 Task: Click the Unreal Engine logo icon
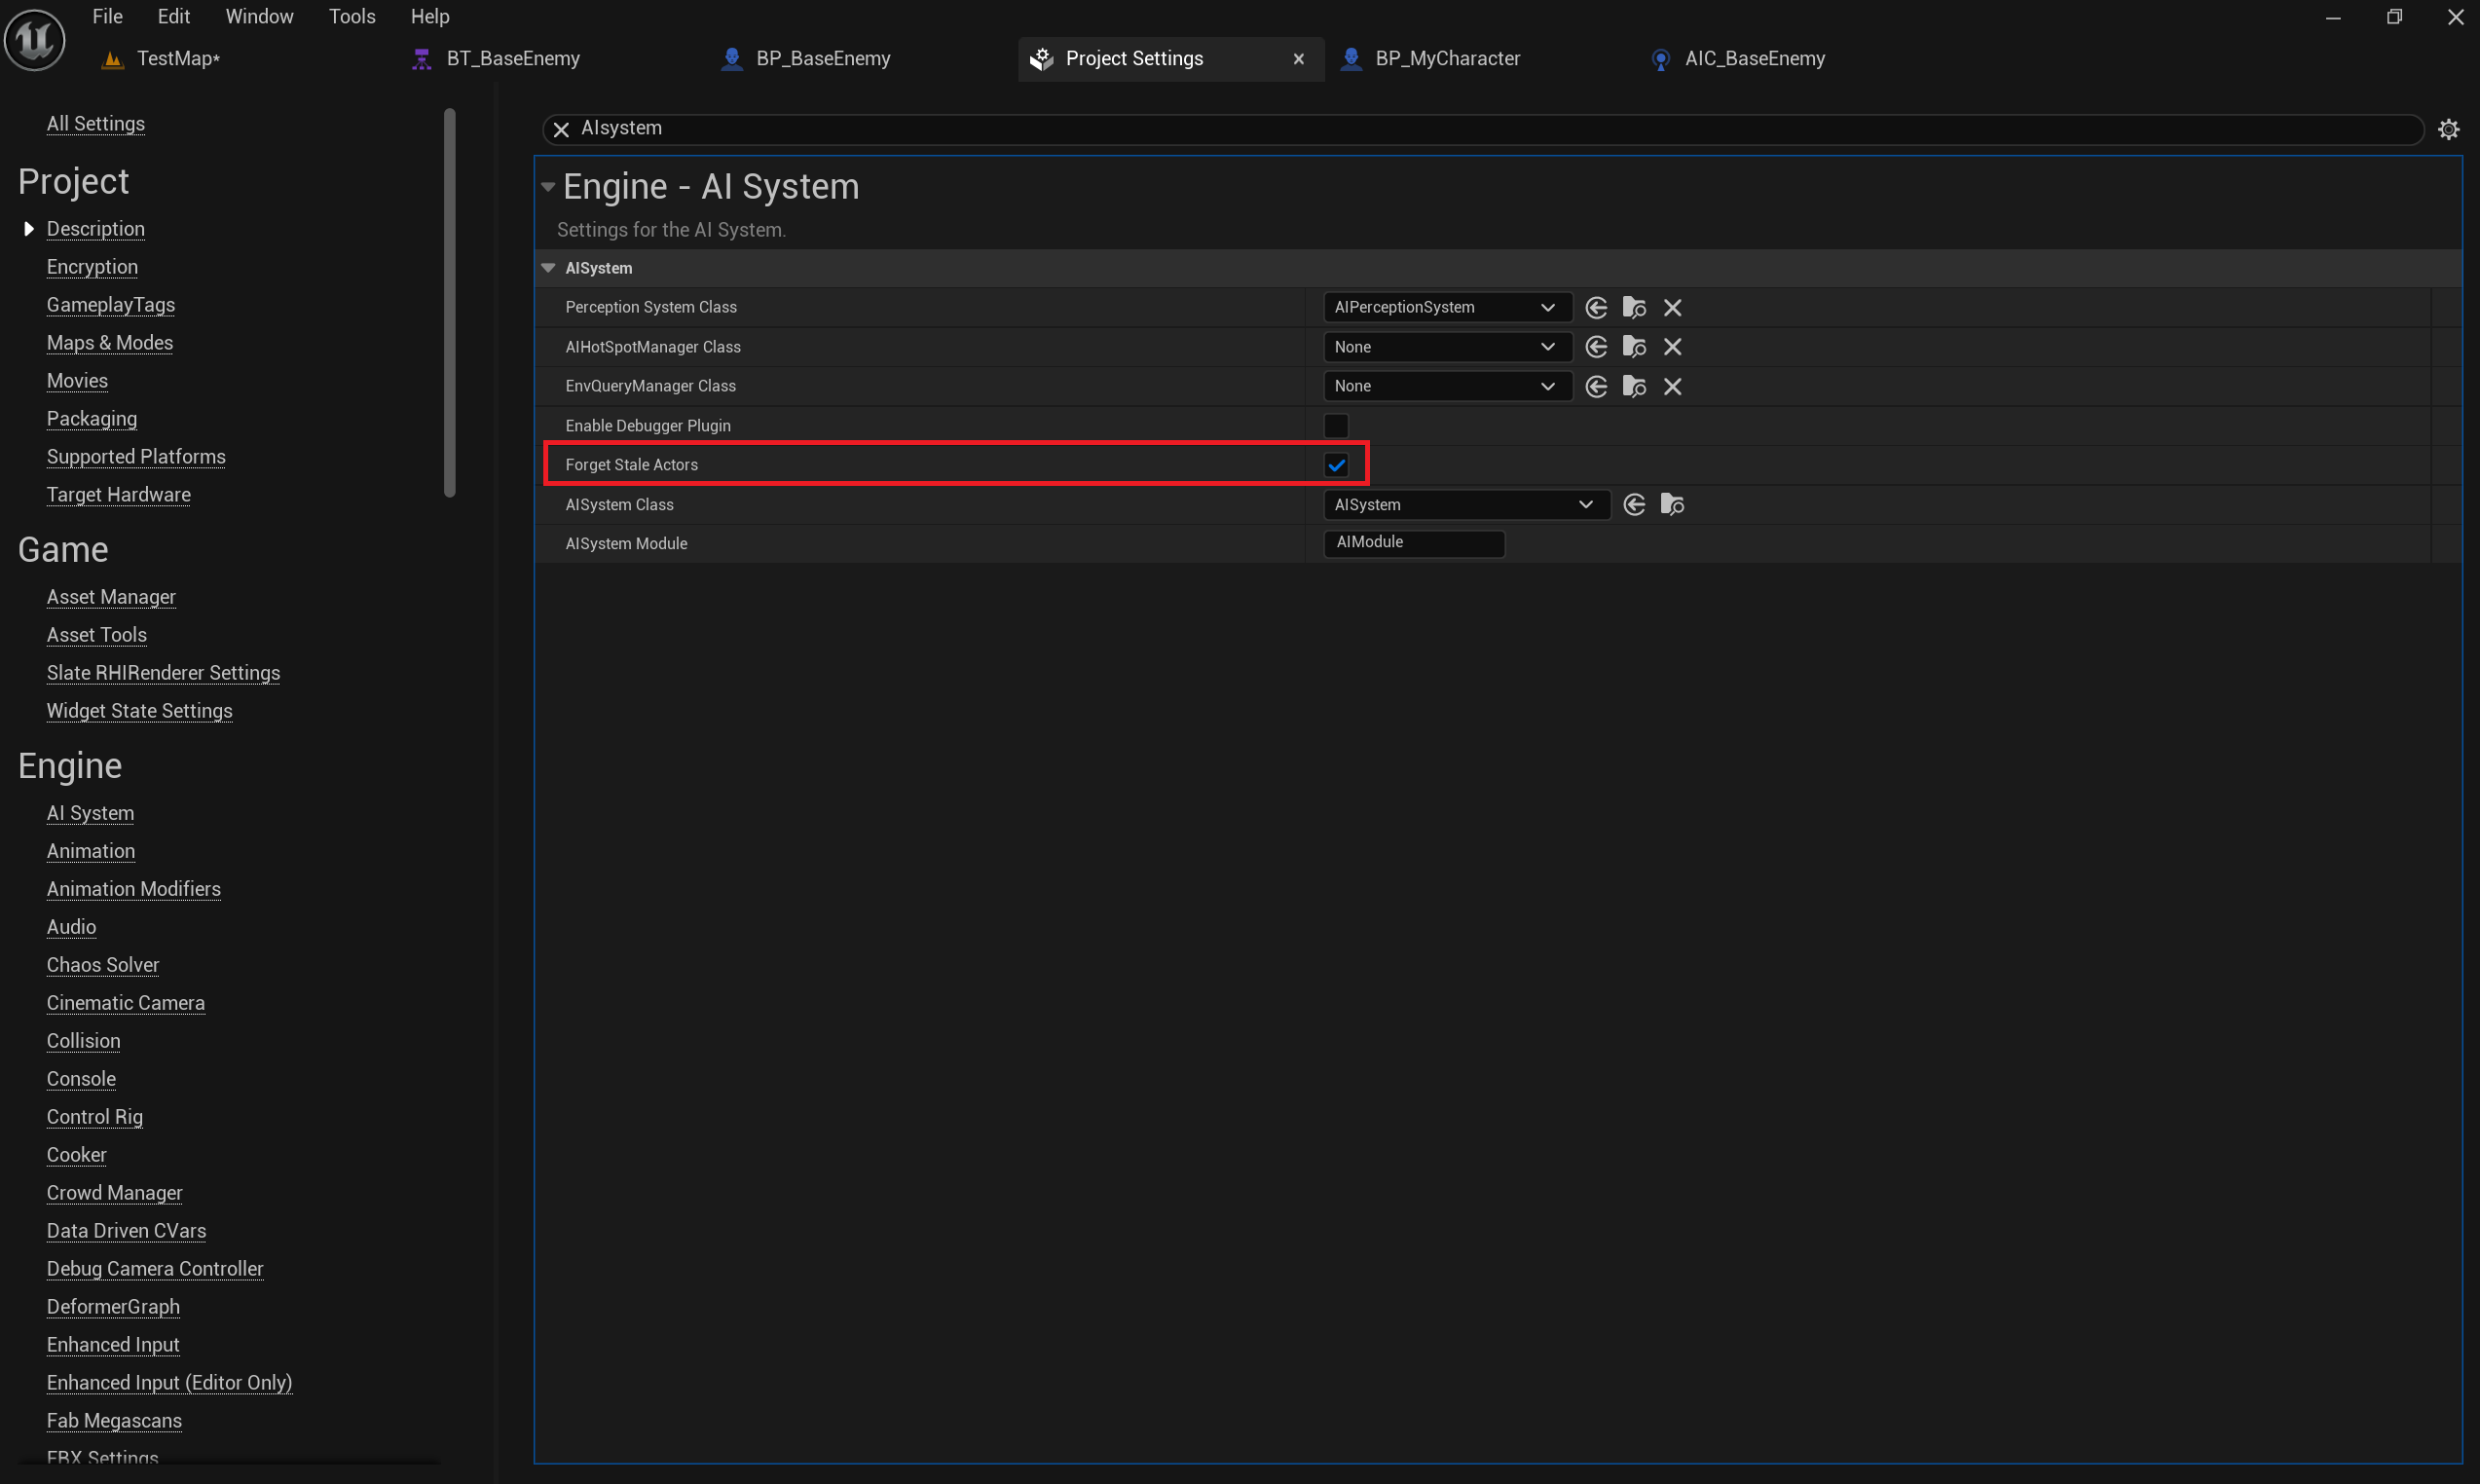[35, 40]
